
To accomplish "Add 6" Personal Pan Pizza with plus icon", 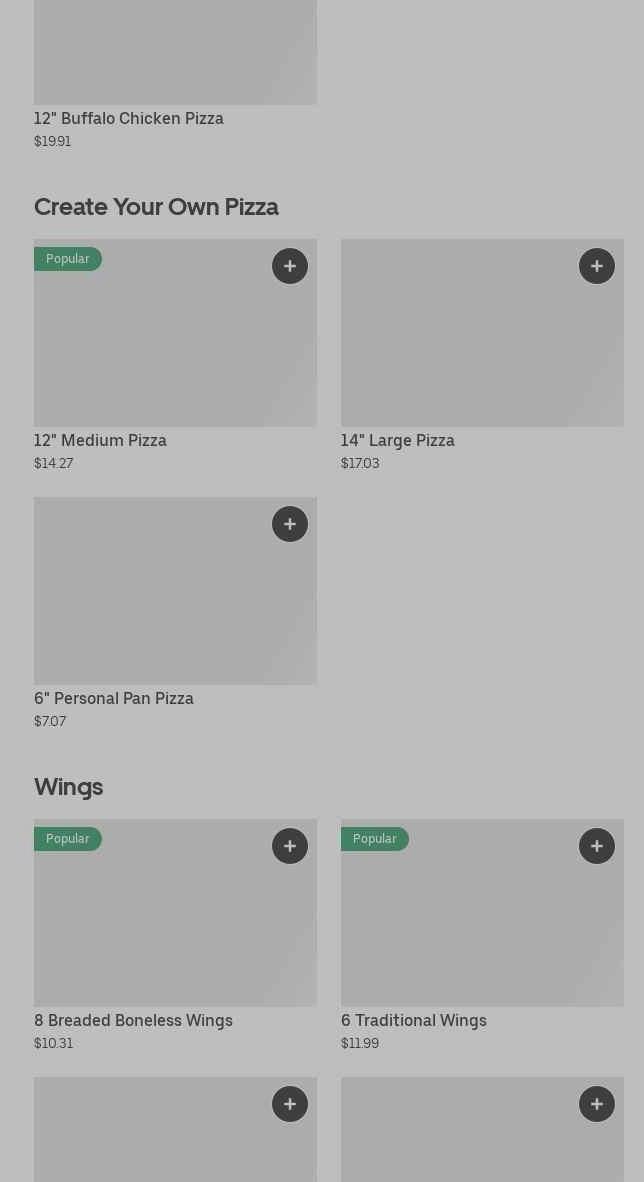I will (290, 524).
